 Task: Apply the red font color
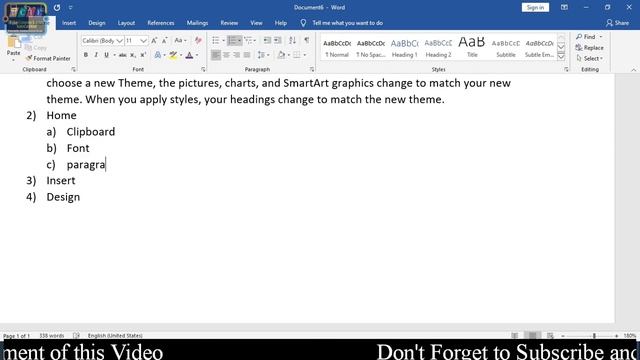click(189, 55)
